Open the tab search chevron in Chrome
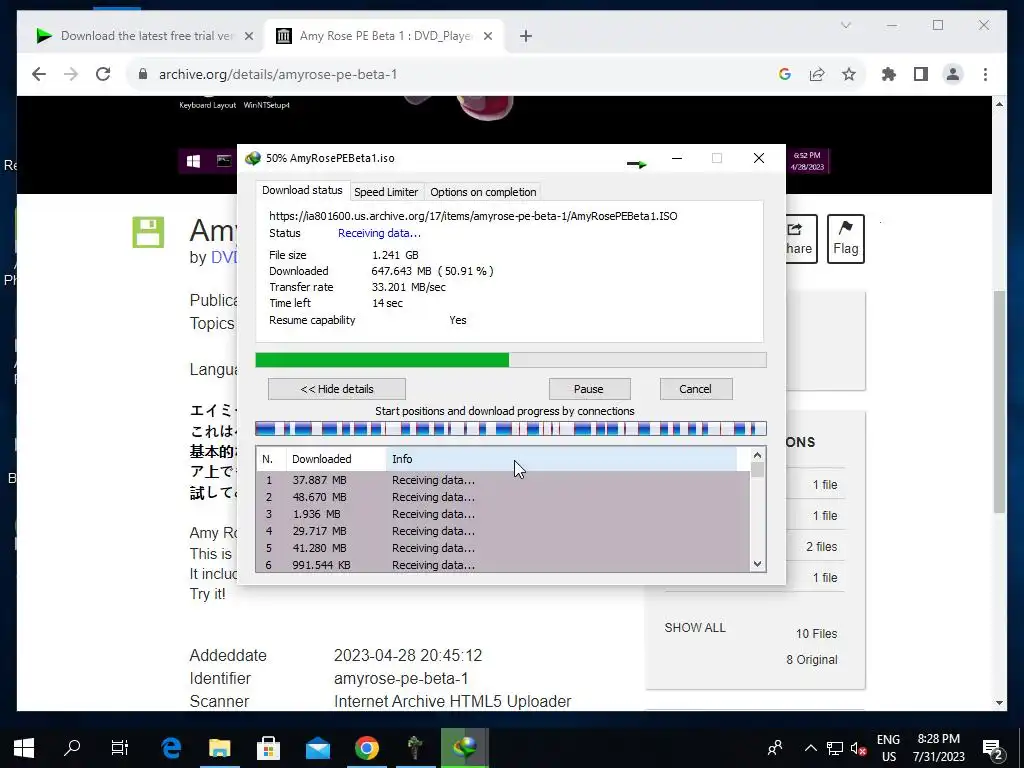The width and height of the screenshot is (1024, 768). [x=846, y=25]
